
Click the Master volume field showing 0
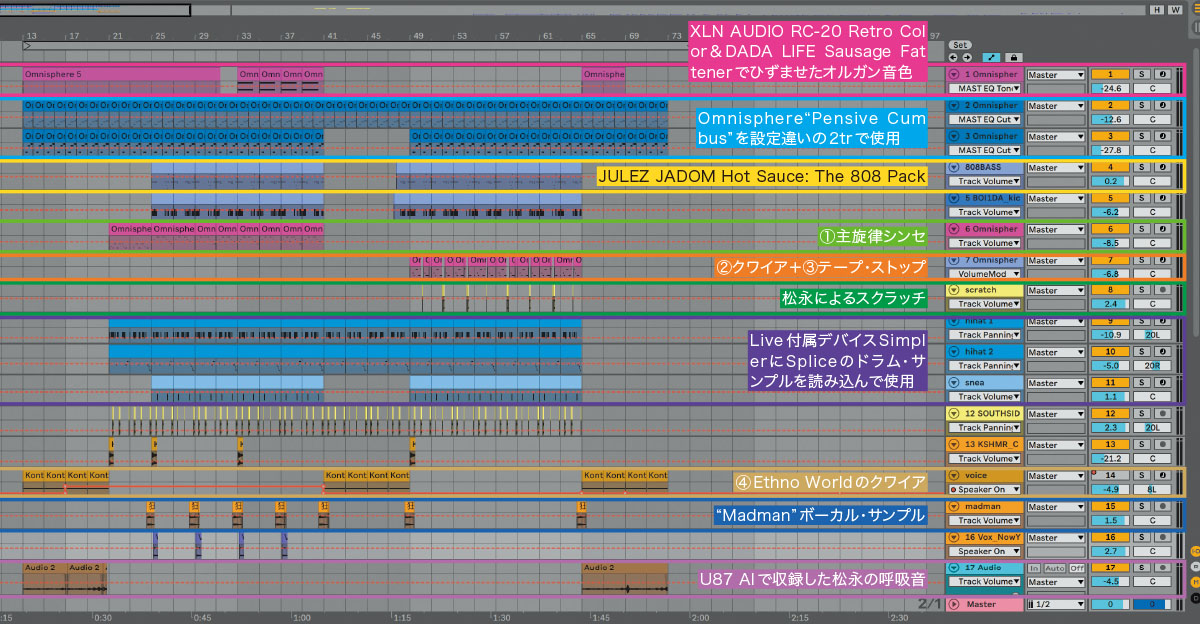pyautogui.click(x=1110, y=604)
